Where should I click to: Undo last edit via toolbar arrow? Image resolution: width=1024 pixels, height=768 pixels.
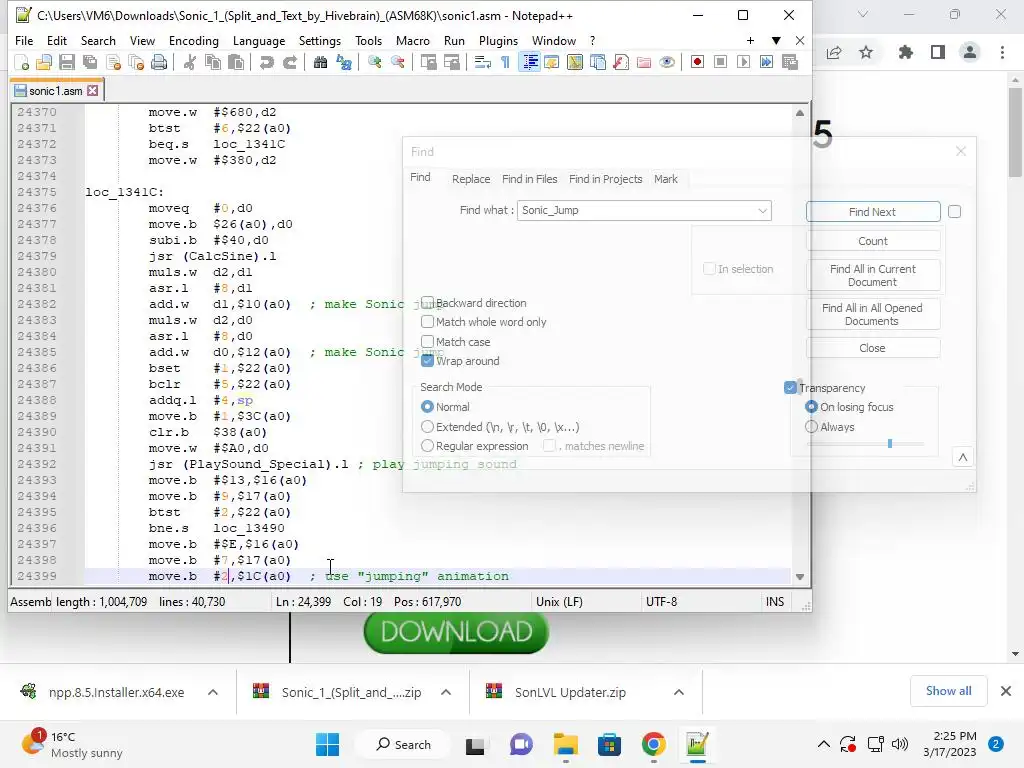tap(266, 62)
